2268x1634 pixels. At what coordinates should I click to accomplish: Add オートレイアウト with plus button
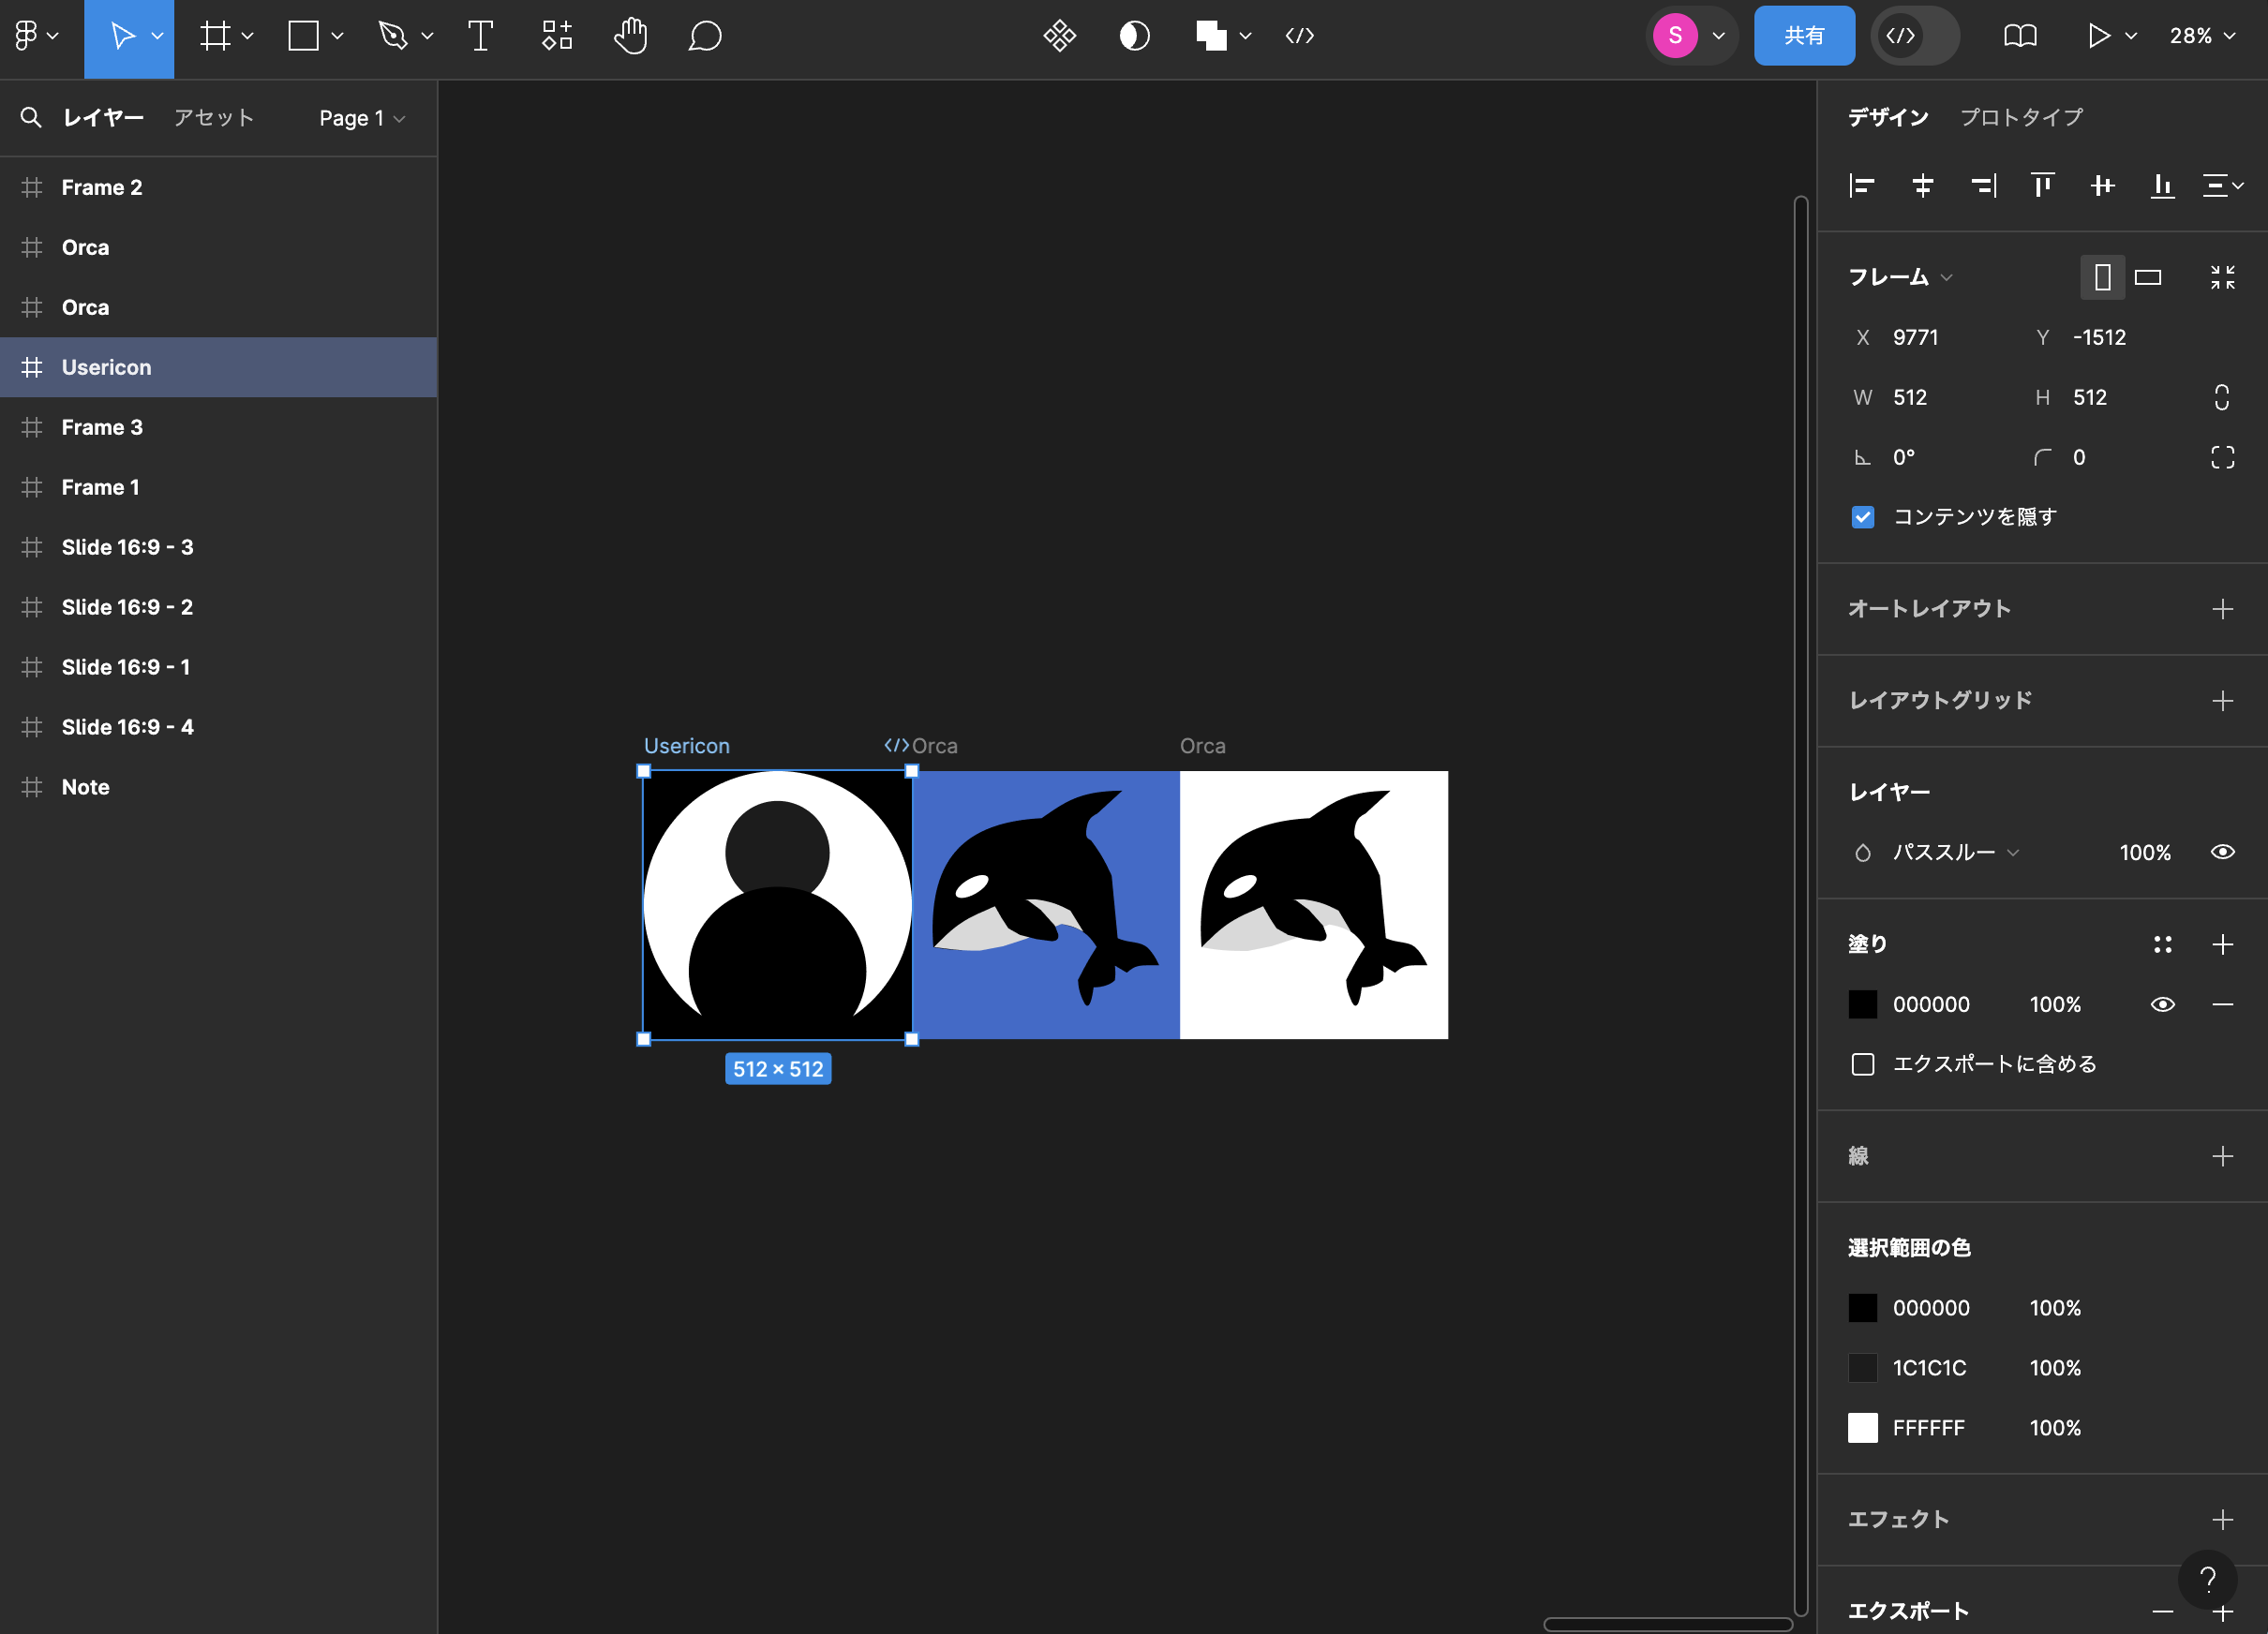(x=2222, y=609)
